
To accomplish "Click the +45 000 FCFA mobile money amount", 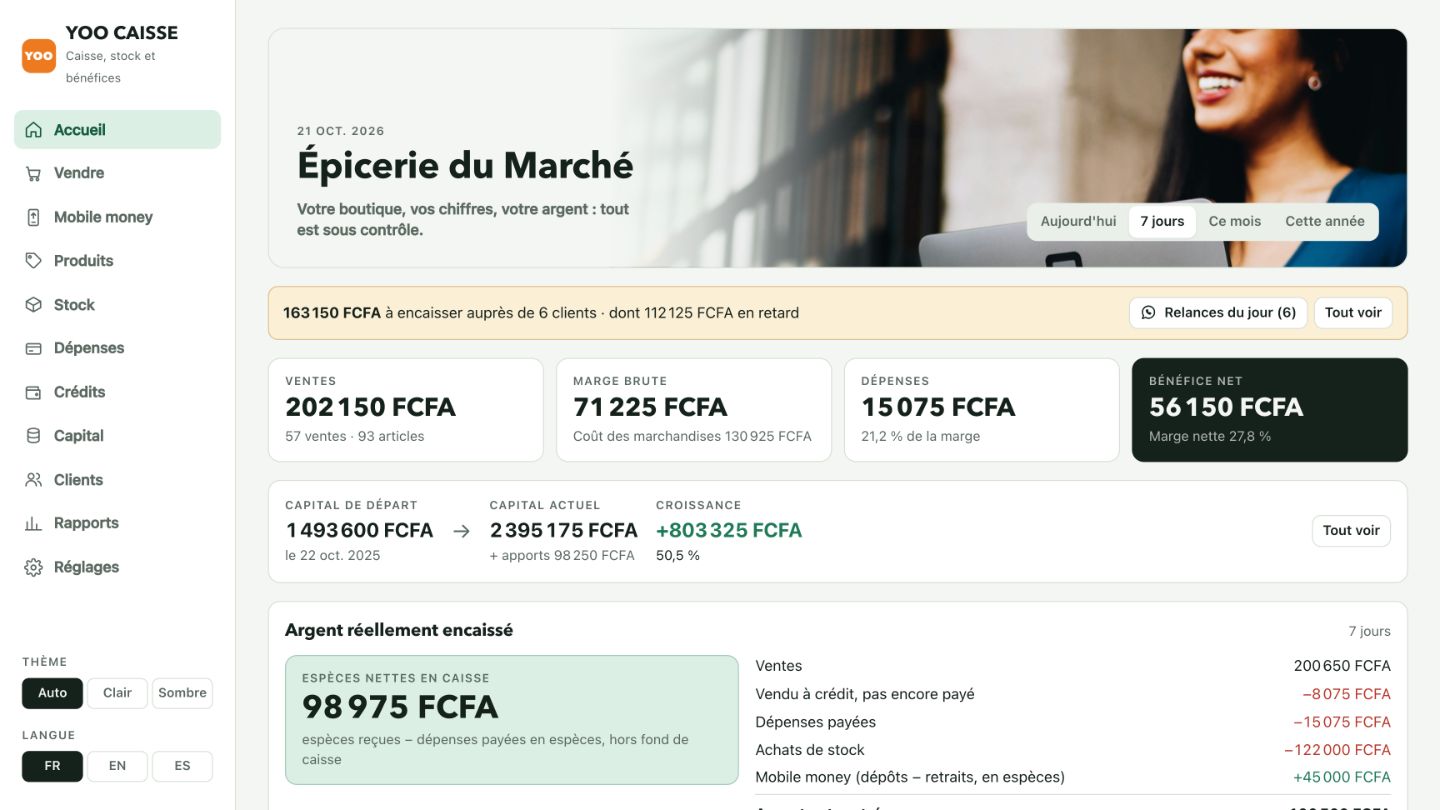I will pos(1341,777).
